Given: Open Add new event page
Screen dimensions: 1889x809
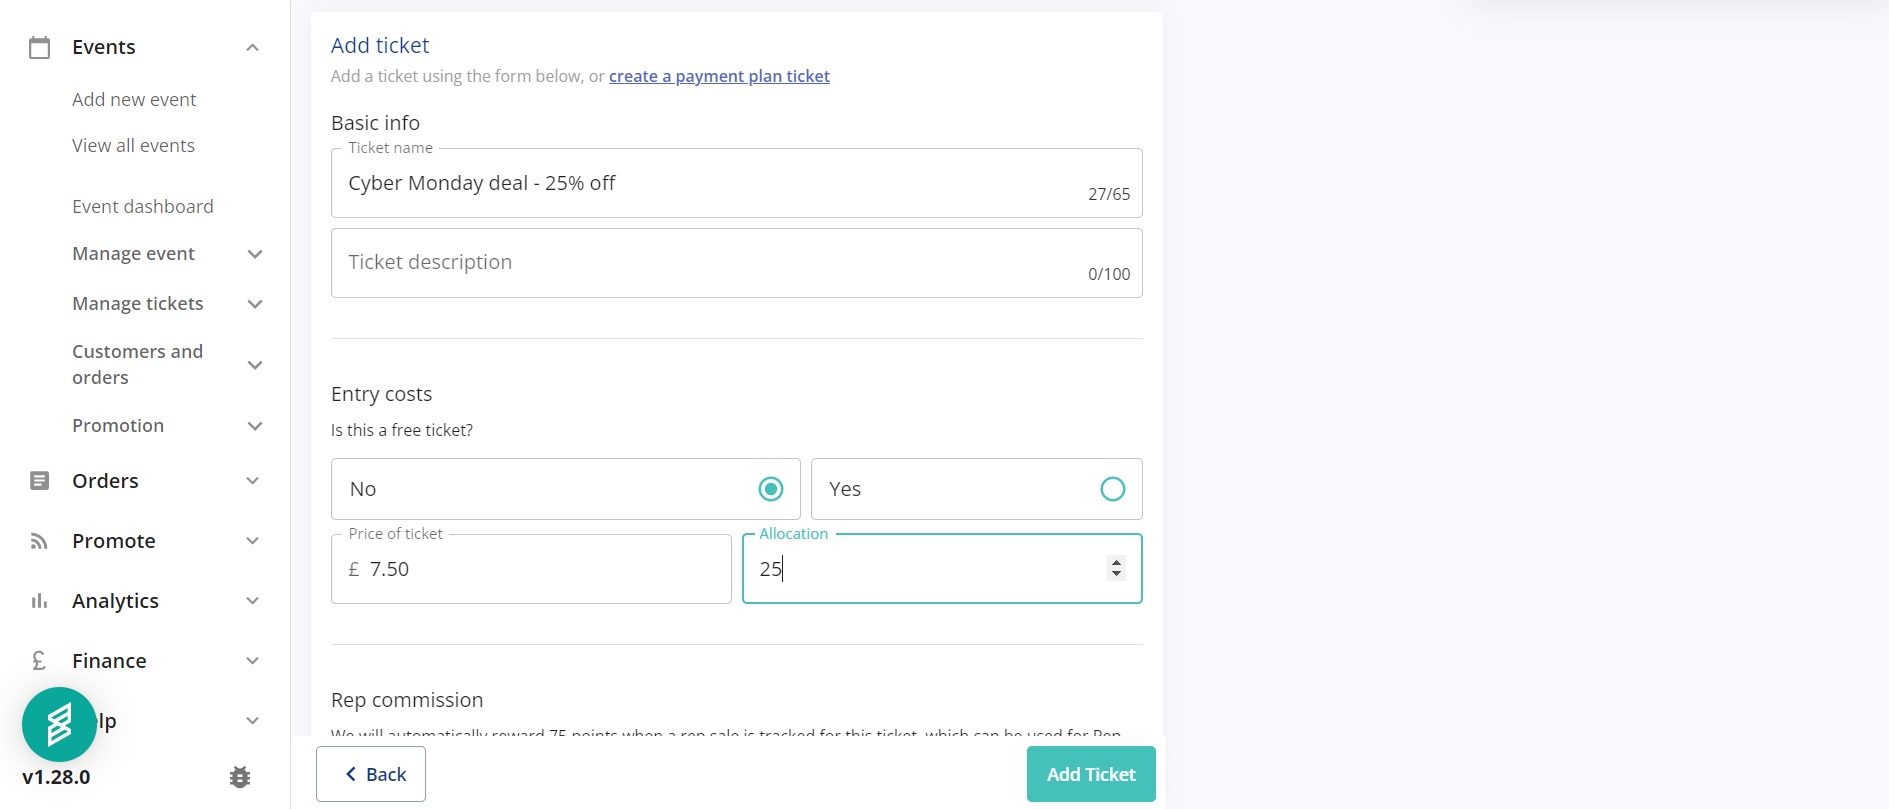Looking at the screenshot, I should (134, 100).
